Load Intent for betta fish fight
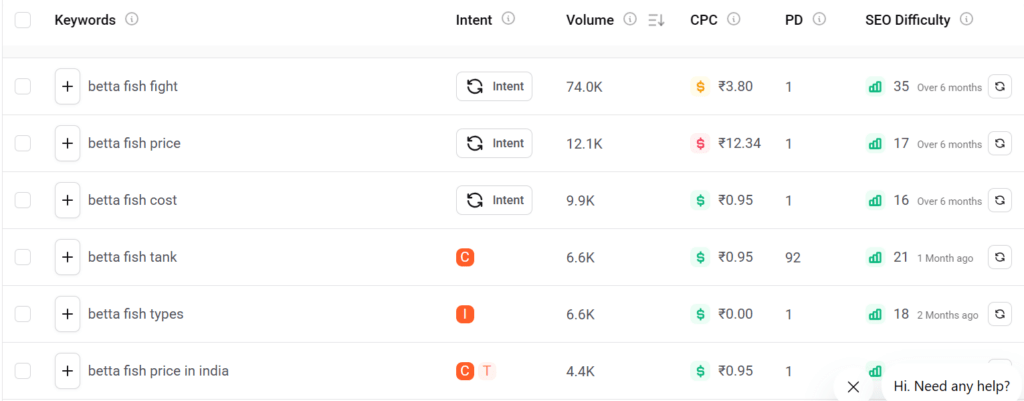Screen dimensions: 1024x401 click(x=494, y=86)
